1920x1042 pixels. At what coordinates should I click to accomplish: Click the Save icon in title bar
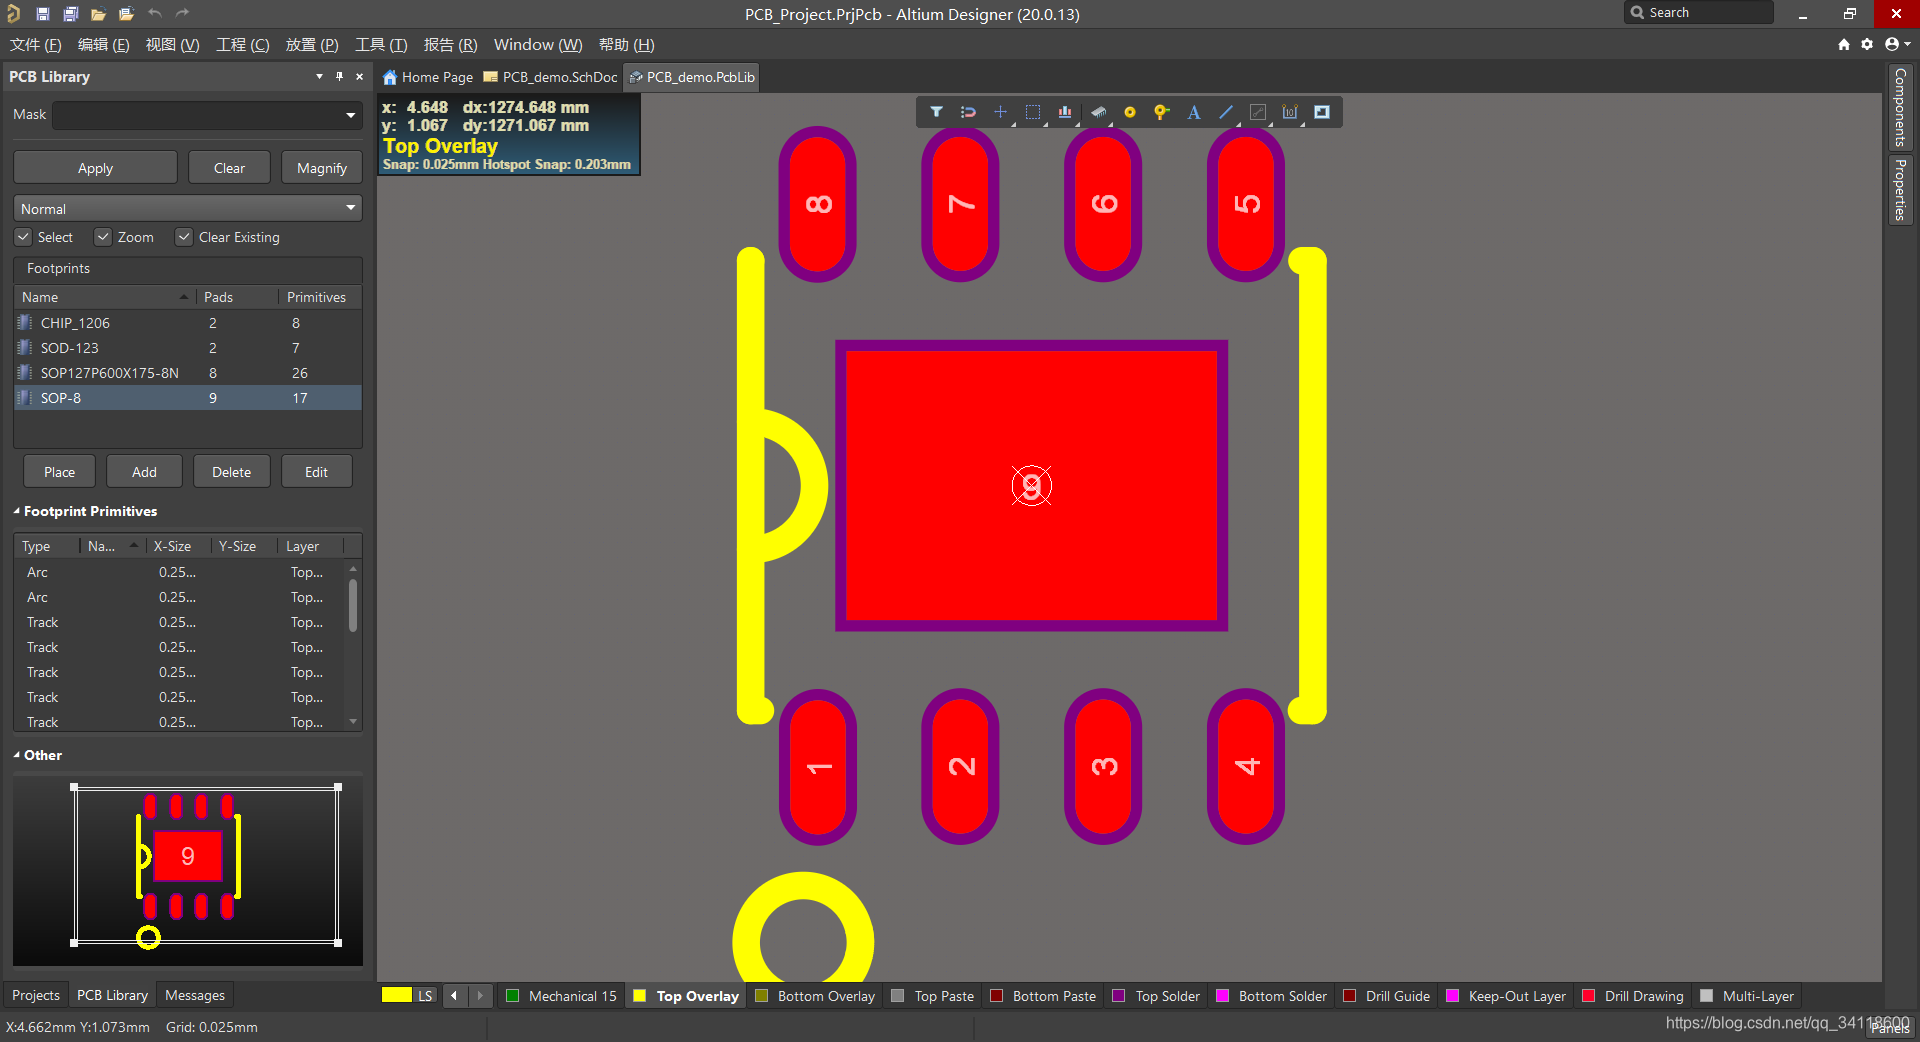tap(43, 14)
